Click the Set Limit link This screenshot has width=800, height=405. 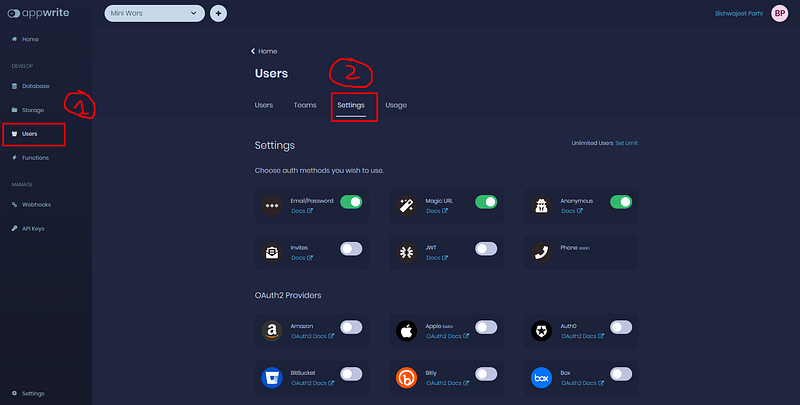click(x=627, y=143)
